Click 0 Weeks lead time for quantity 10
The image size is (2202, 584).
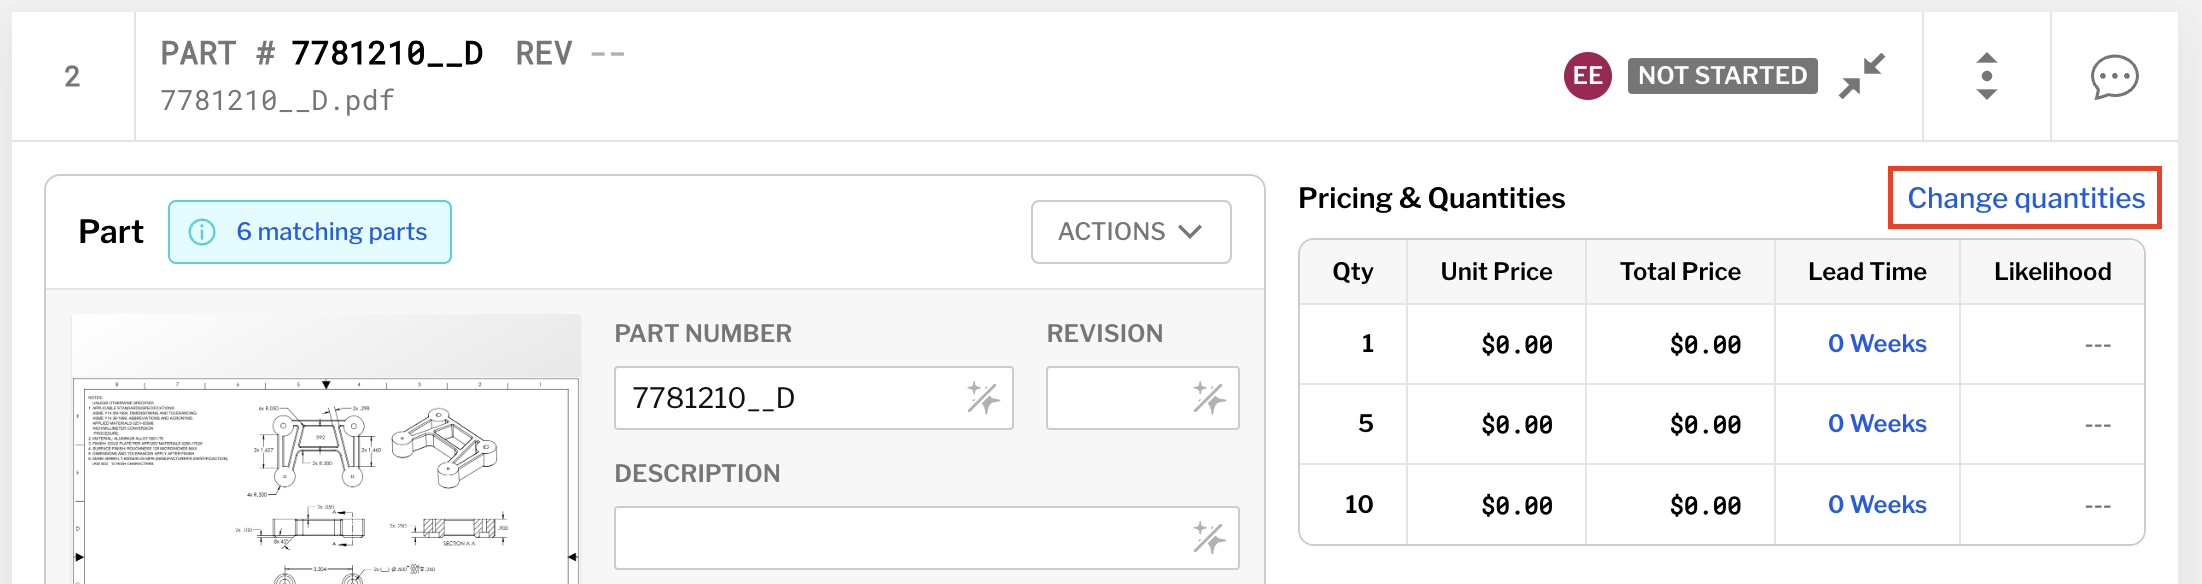point(1876,504)
